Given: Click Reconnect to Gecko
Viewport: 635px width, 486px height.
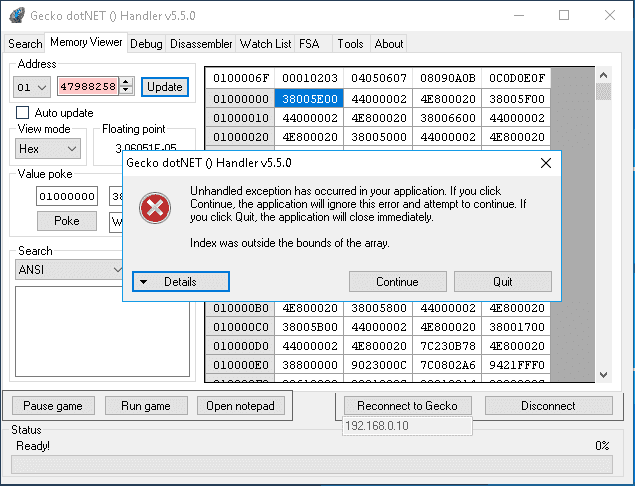Looking at the screenshot, I should pyautogui.click(x=407, y=405).
